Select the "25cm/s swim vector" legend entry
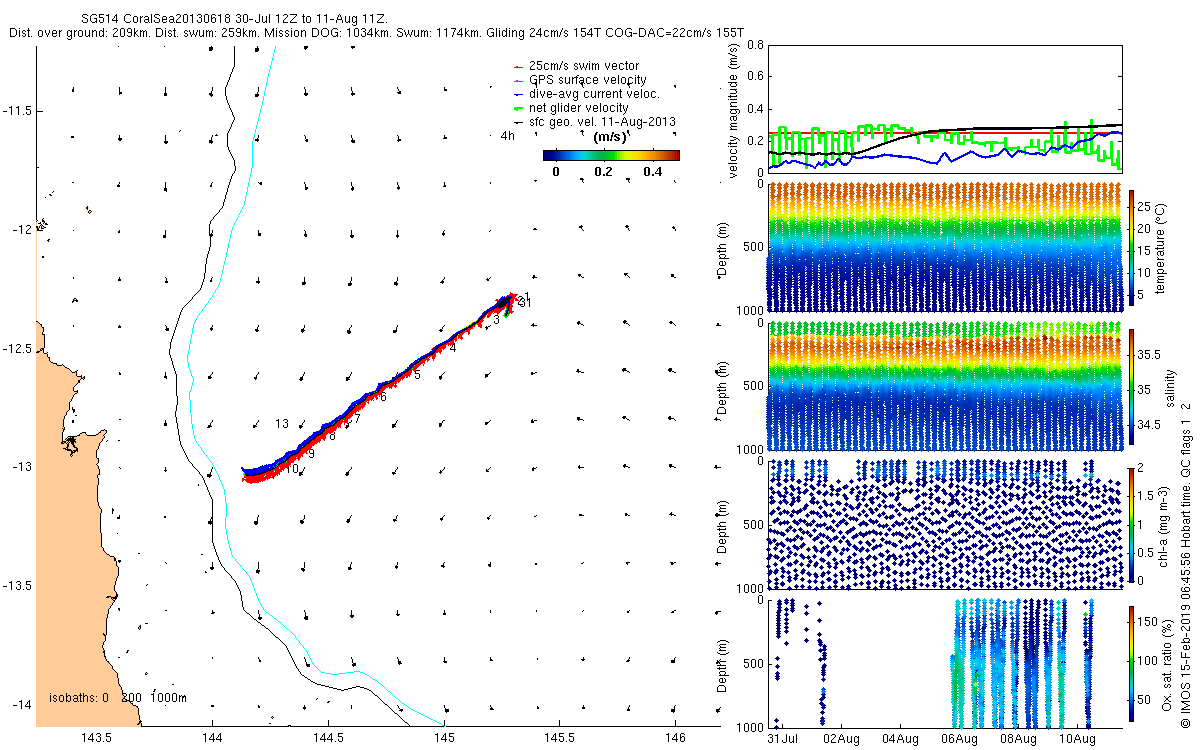The image size is (1200, 750). (x=584, y=66)
